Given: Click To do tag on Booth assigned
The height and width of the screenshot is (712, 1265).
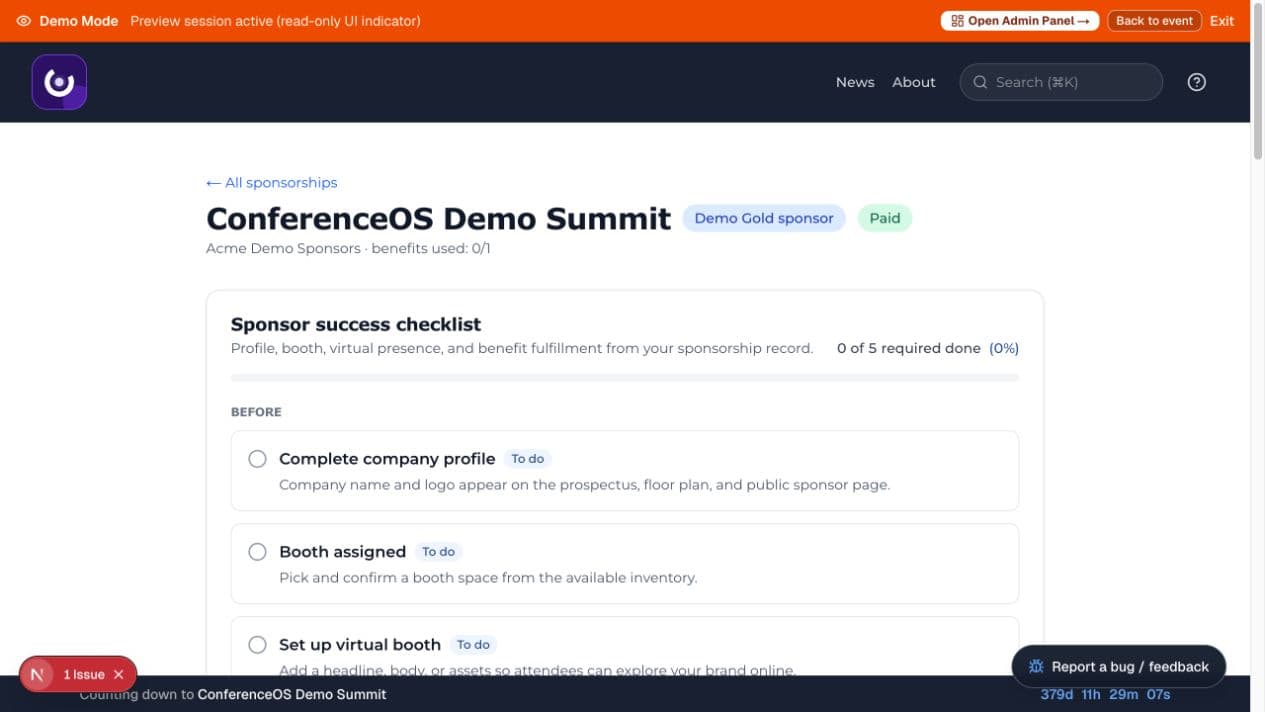Looking at the screenshot, I should coord(438,552).
